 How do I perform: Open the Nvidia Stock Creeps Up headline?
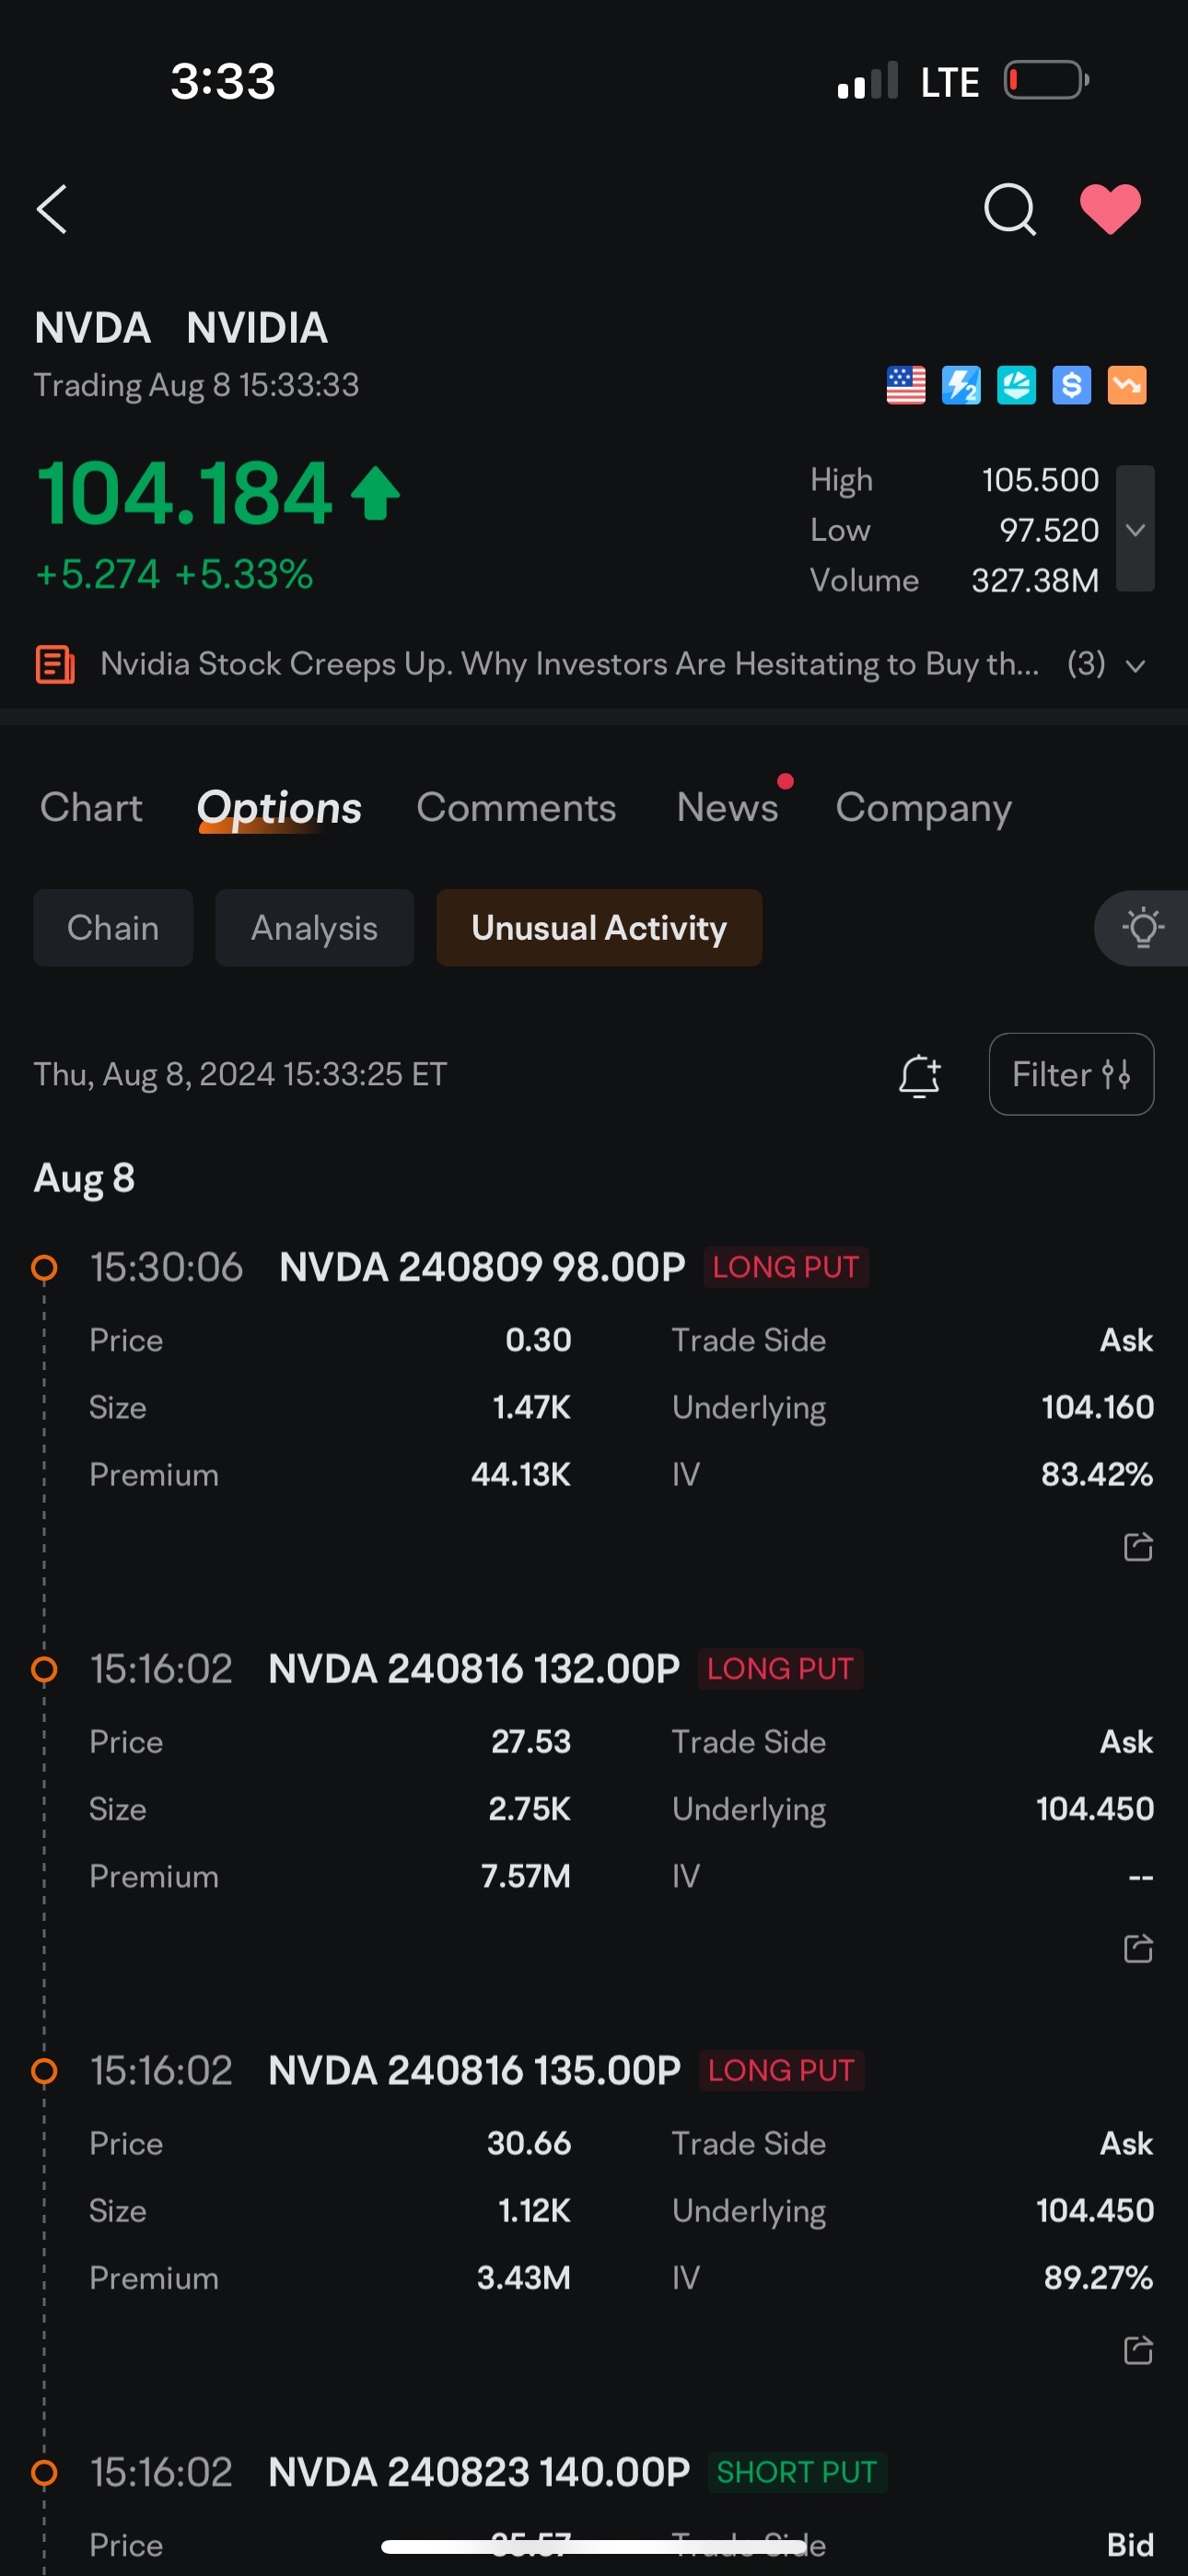click(569, 664)
